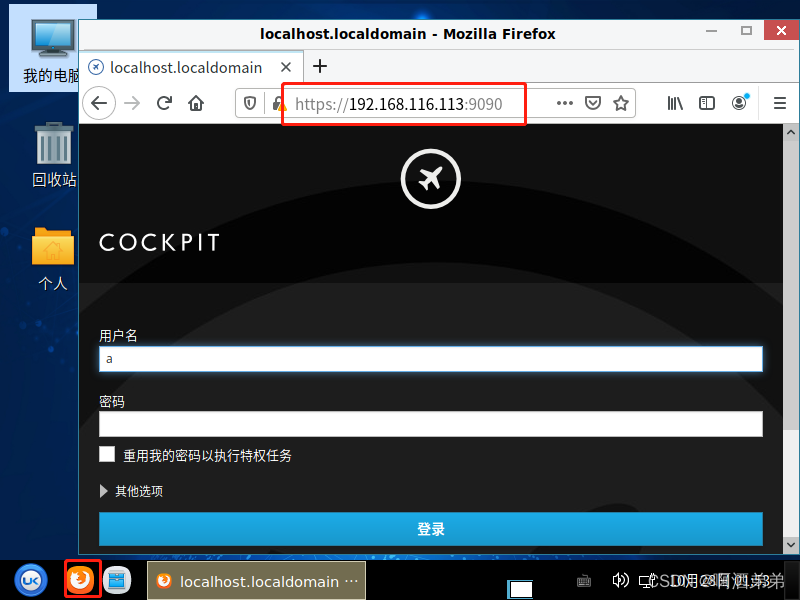This screenshot has height=600, width=800.
Task: Open page actions three-dot menu
Action: (564, 104)
